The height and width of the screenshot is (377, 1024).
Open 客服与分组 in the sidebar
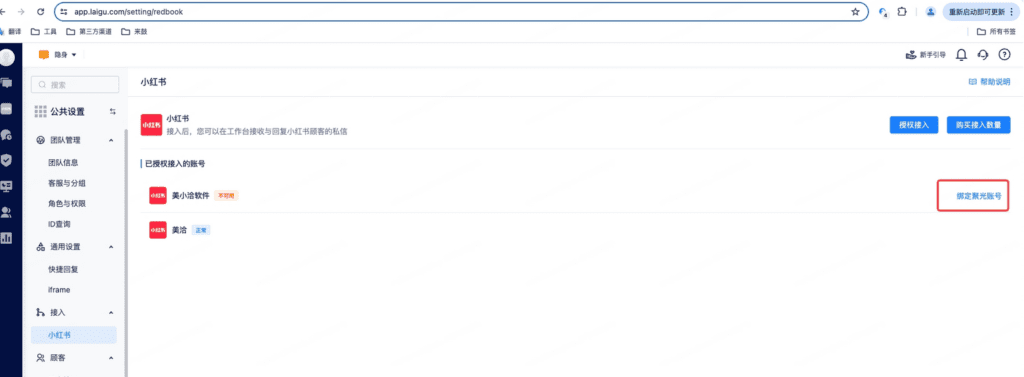click(x=67, y=183)
